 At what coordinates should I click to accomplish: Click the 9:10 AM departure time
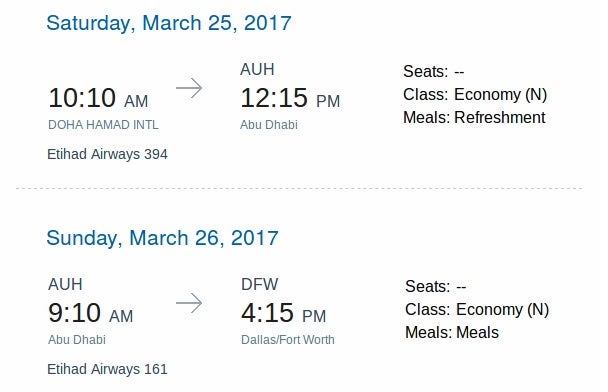90,313
